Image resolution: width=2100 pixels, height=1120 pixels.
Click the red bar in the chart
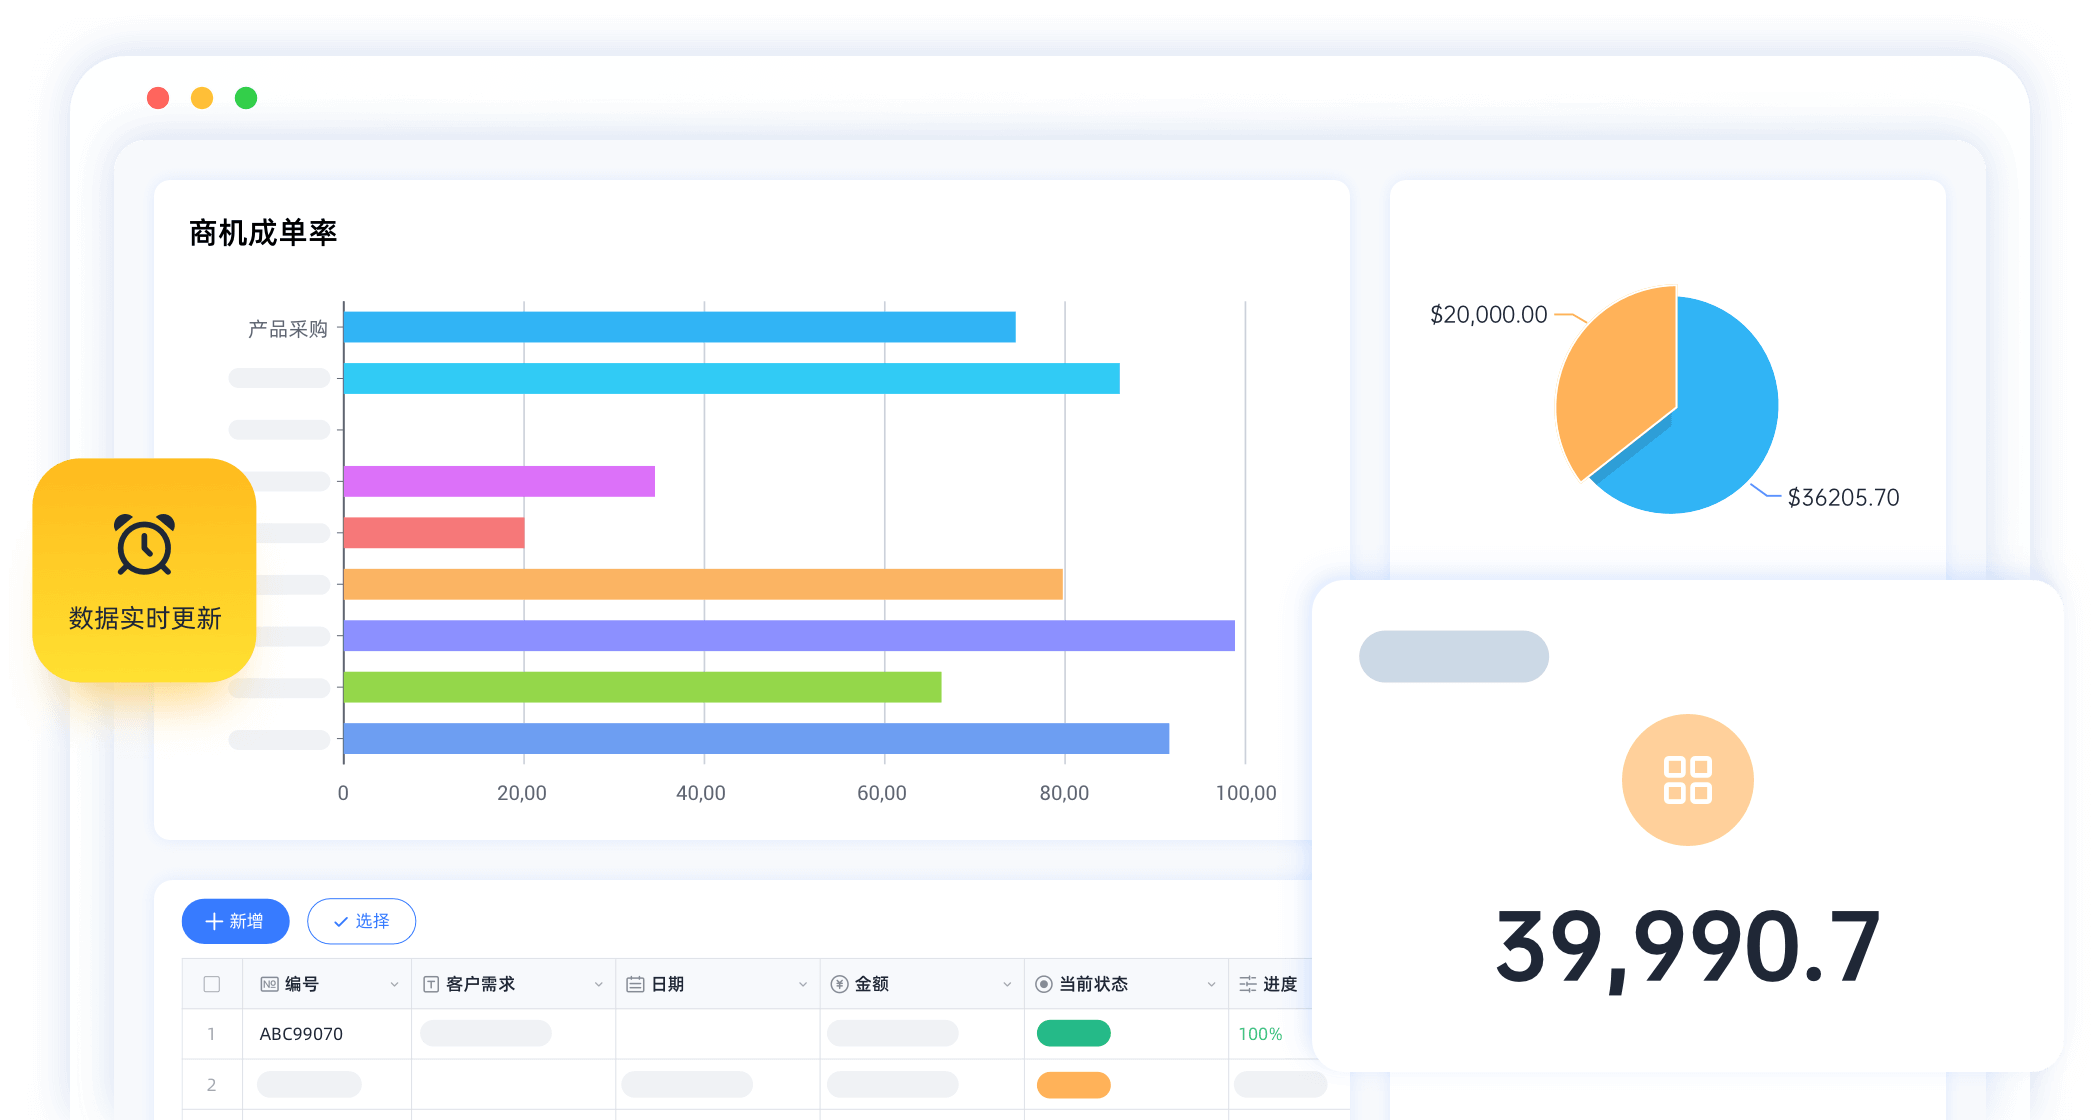pyautogui.click(x=433, y=532)
